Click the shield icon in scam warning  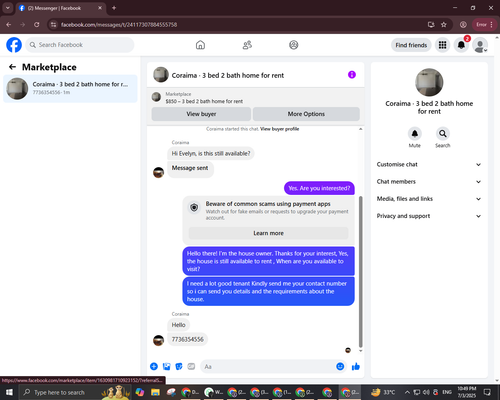[x=194, y=208]
